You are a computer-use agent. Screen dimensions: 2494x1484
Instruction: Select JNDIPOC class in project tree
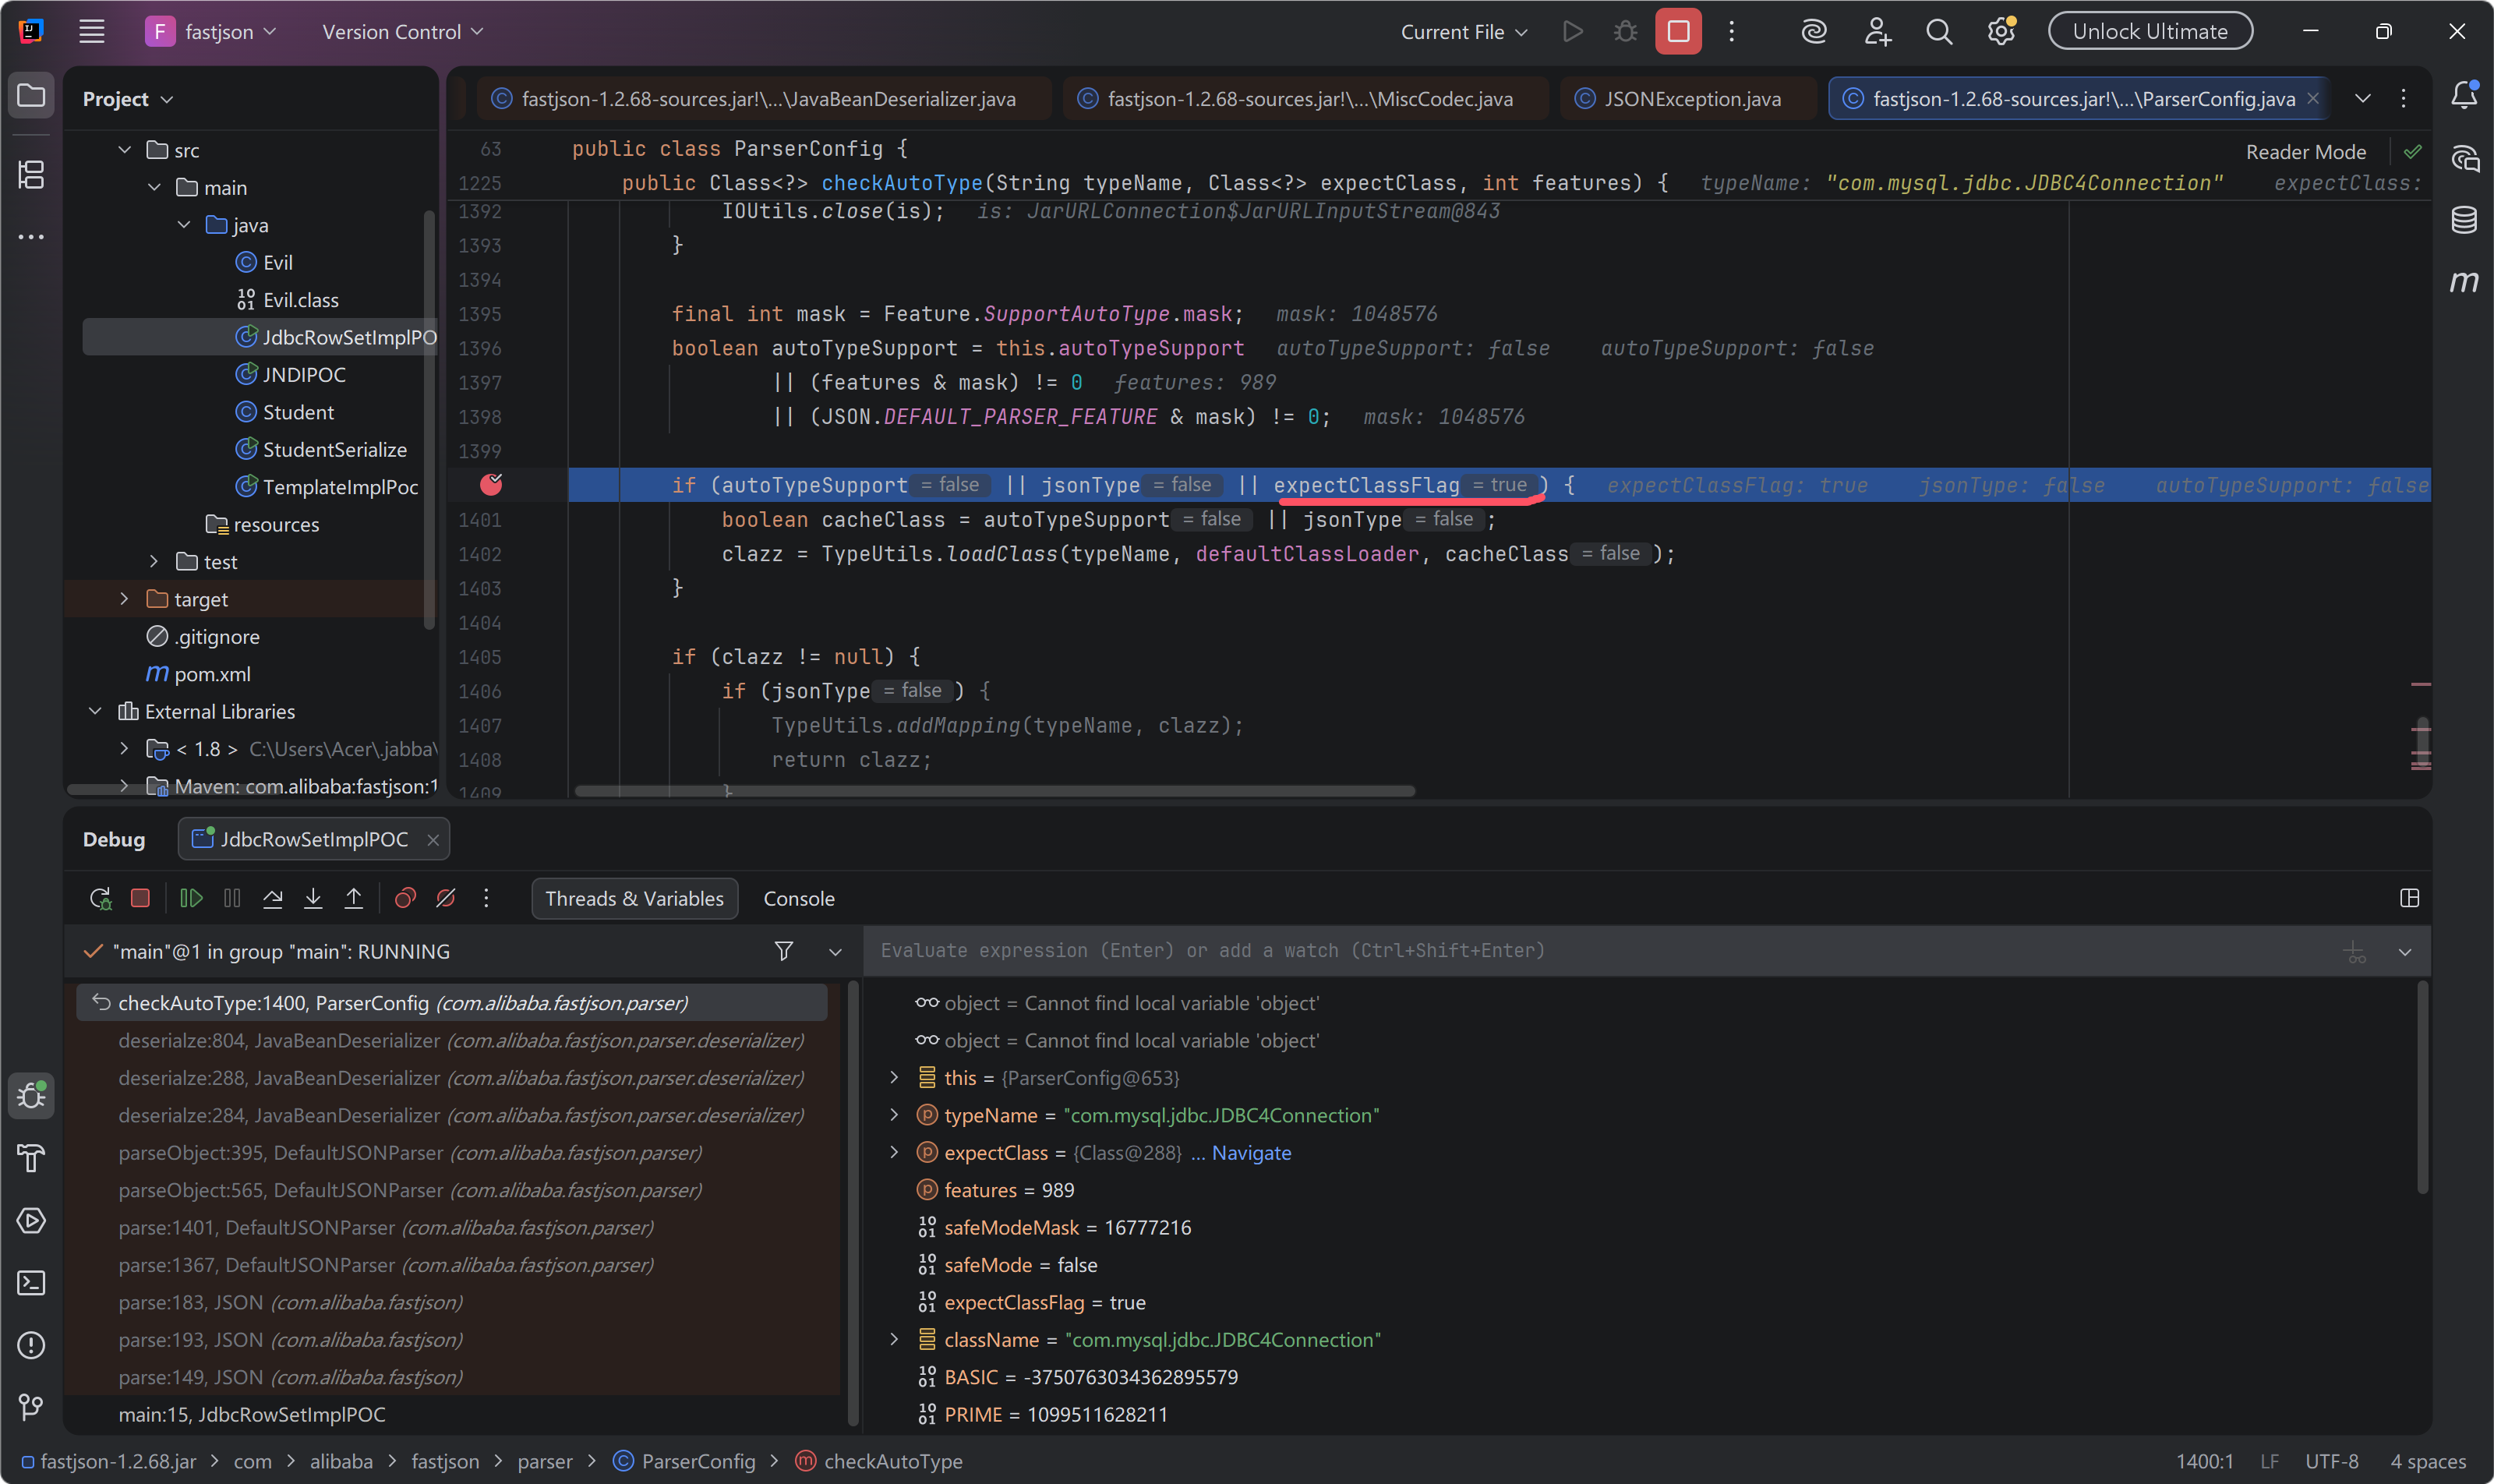point(304,374)
